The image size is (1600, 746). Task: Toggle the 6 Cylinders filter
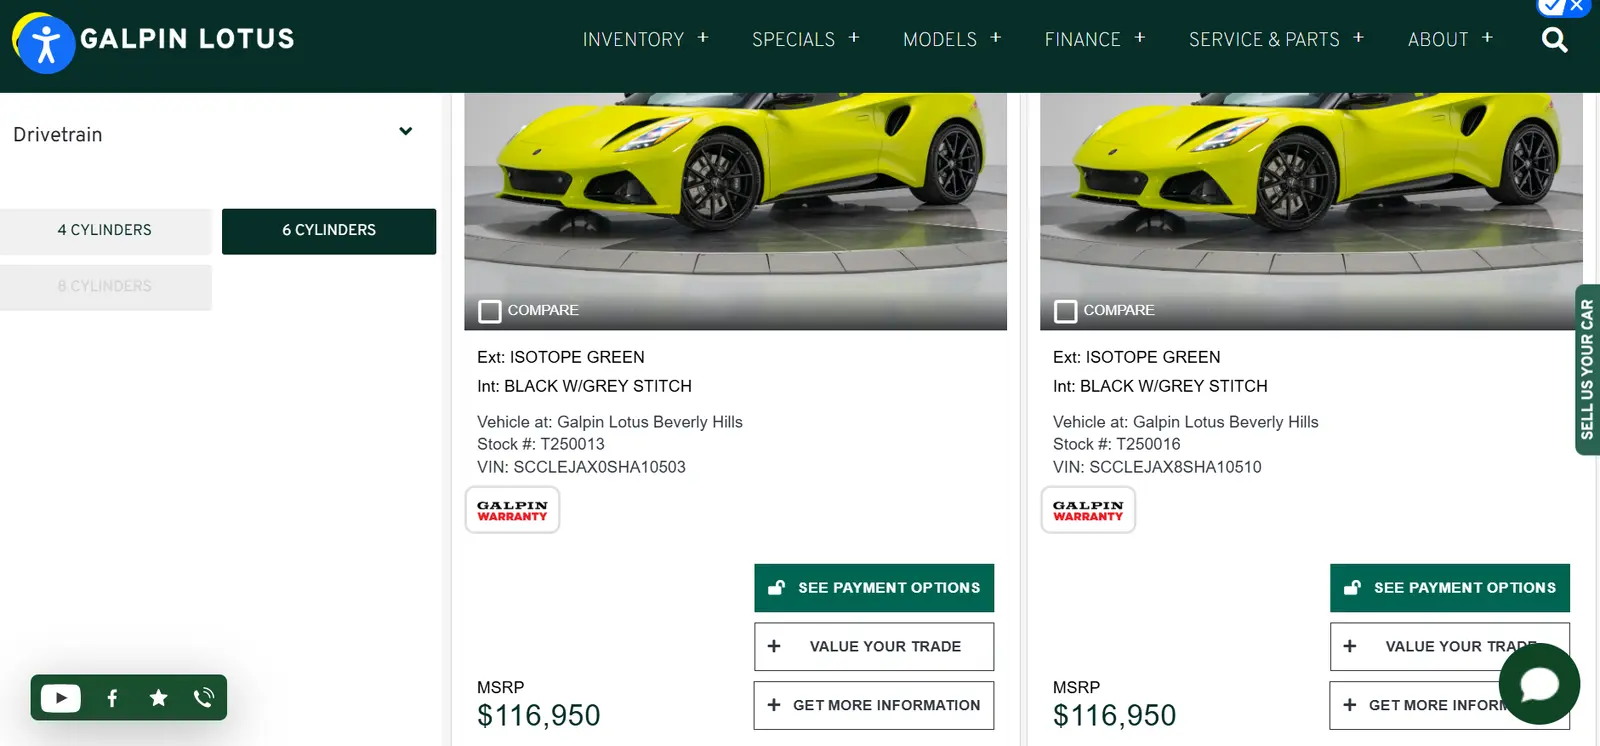coord(329,231)
